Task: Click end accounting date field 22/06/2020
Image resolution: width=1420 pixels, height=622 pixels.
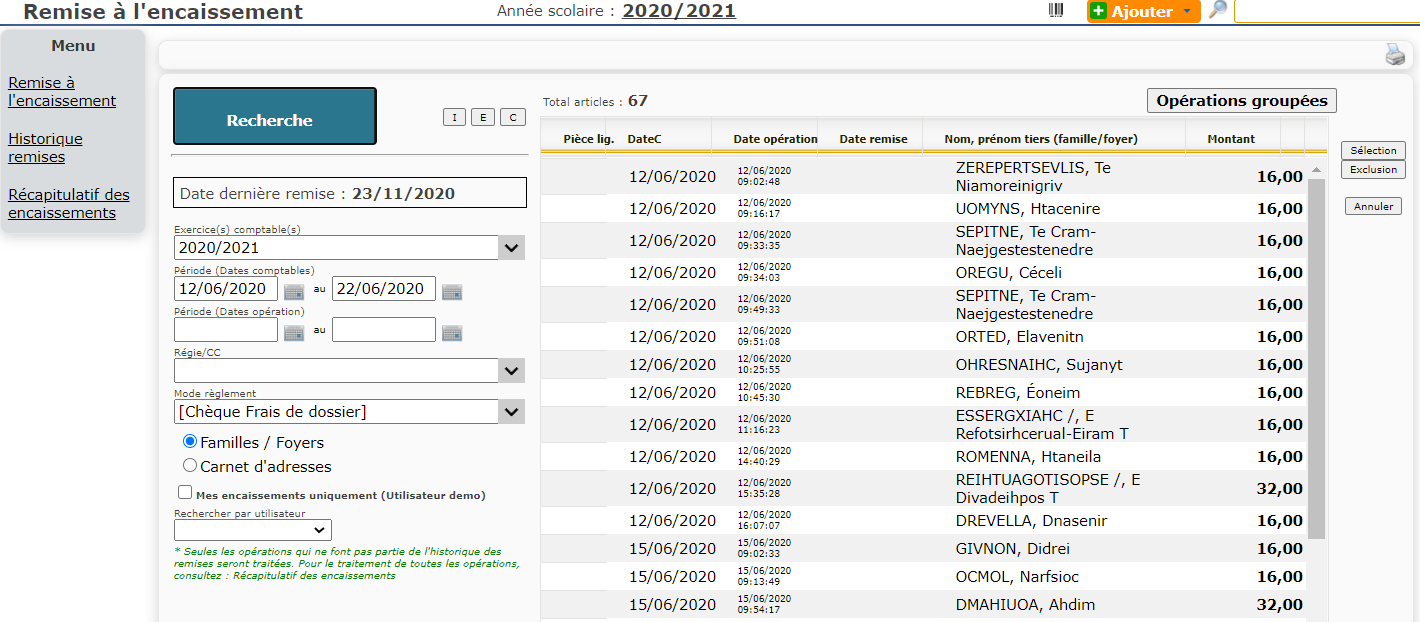Action: (384, 288)
